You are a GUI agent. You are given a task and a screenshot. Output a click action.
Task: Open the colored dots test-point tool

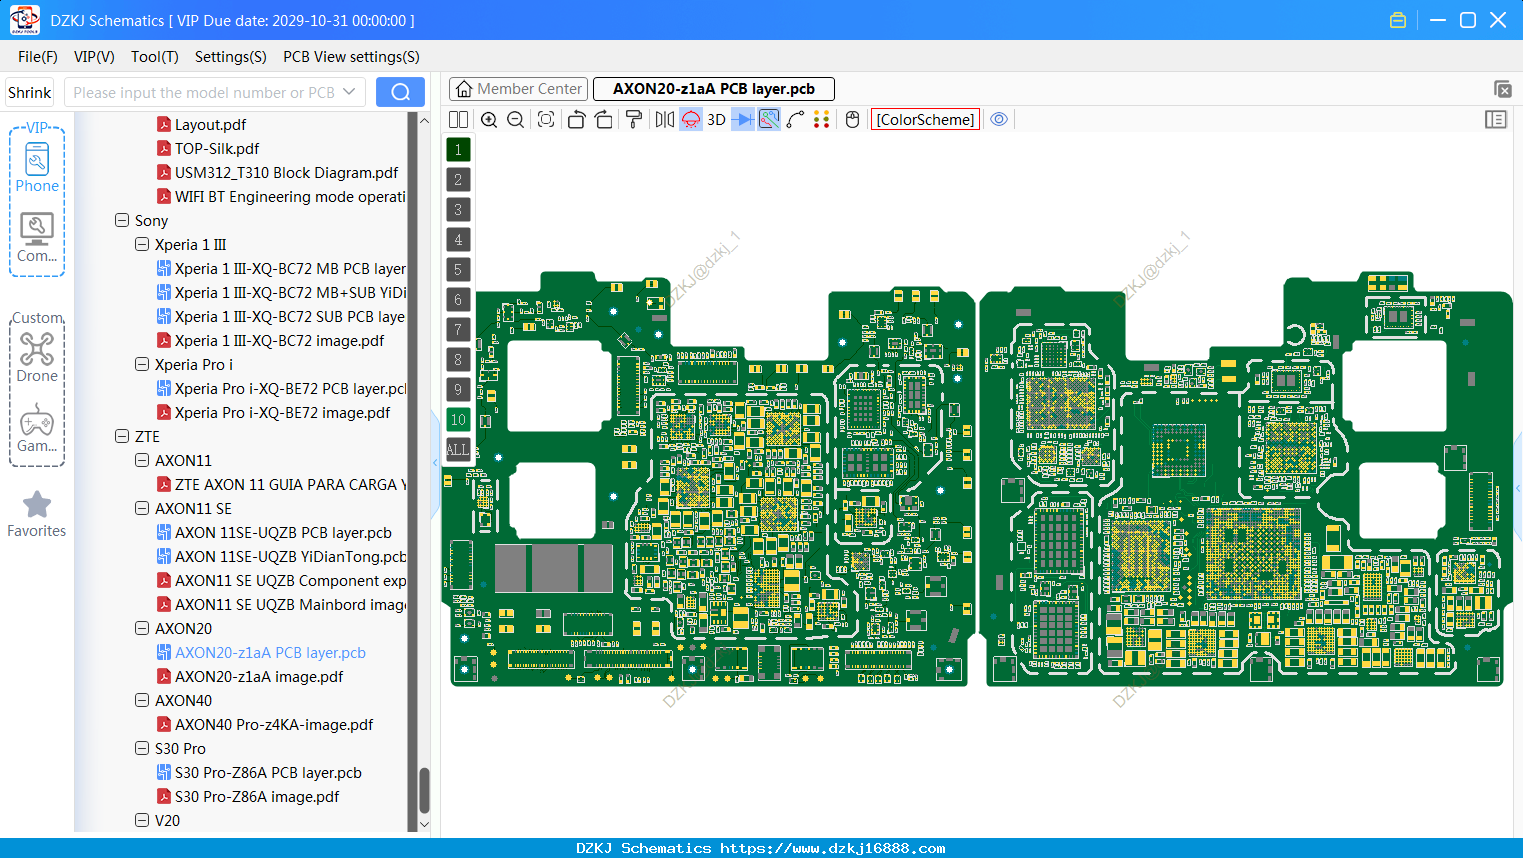[x=822, y=119]
